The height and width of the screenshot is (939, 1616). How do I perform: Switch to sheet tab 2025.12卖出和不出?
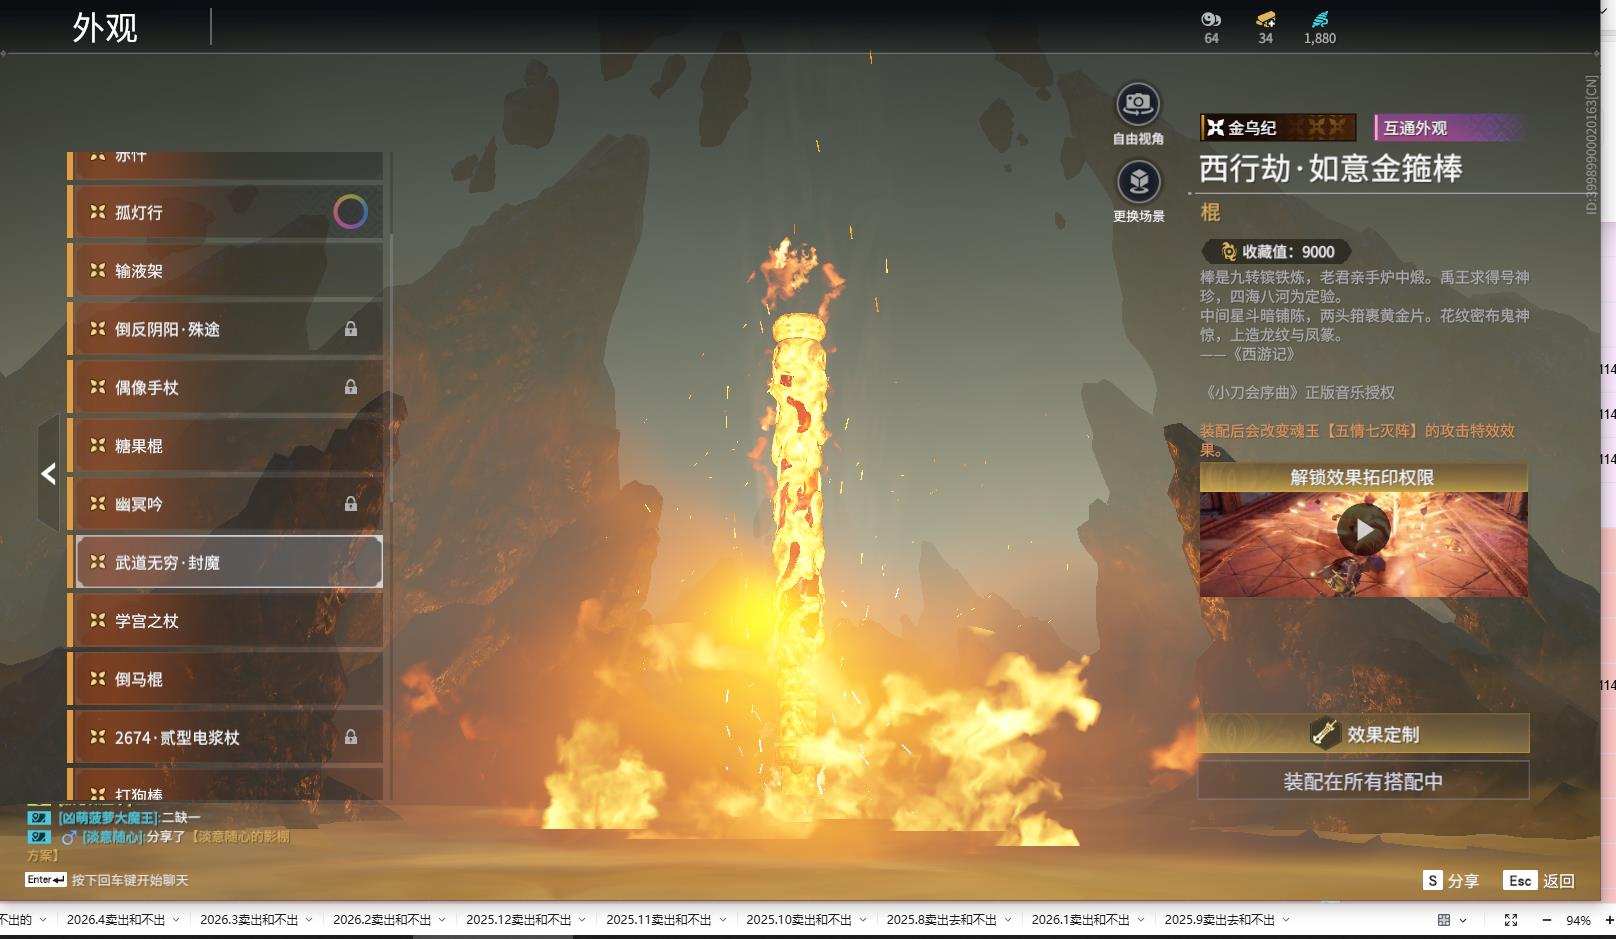pos(518,920)
